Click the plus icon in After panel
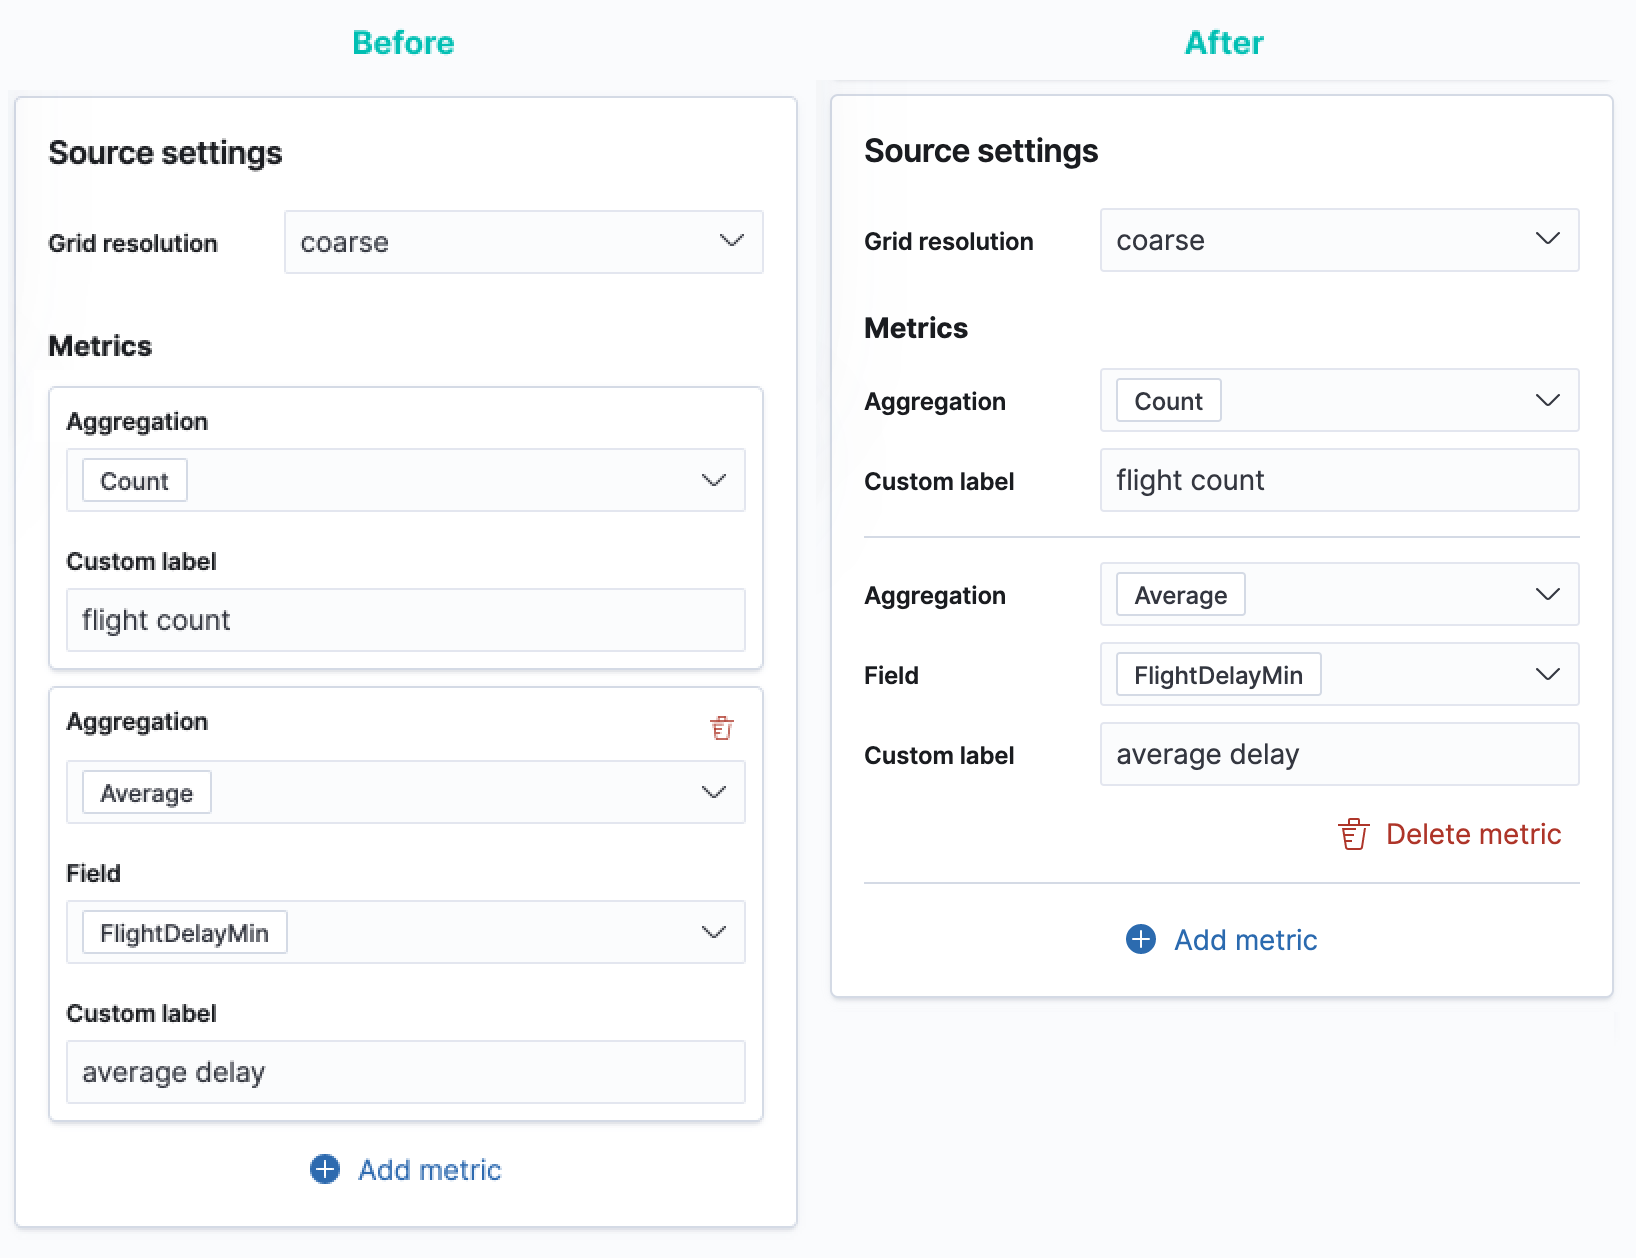Screen dimensions: 1636x1258 (x=1141, y=939)
